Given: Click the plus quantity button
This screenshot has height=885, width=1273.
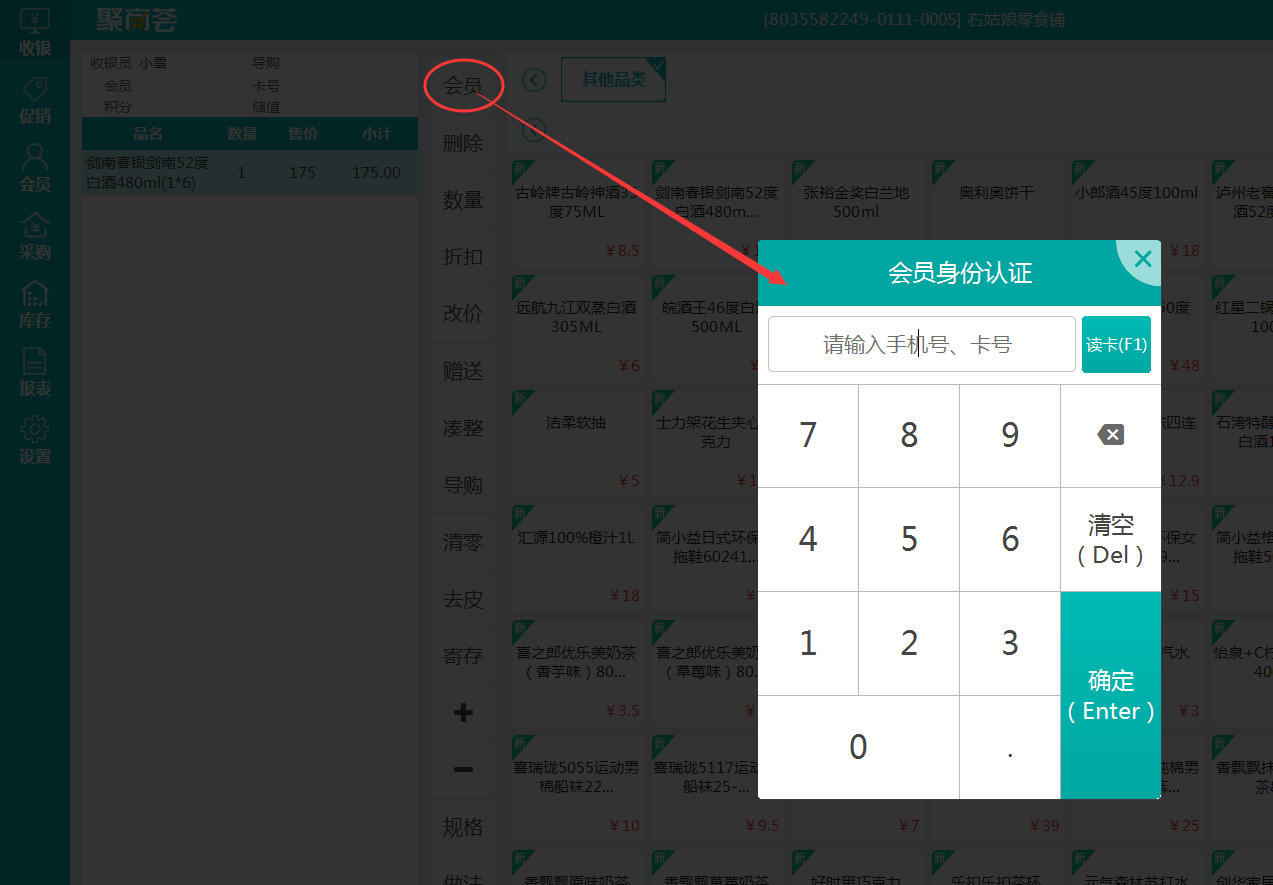Looking at the screenshot, I should pos(463,713).
